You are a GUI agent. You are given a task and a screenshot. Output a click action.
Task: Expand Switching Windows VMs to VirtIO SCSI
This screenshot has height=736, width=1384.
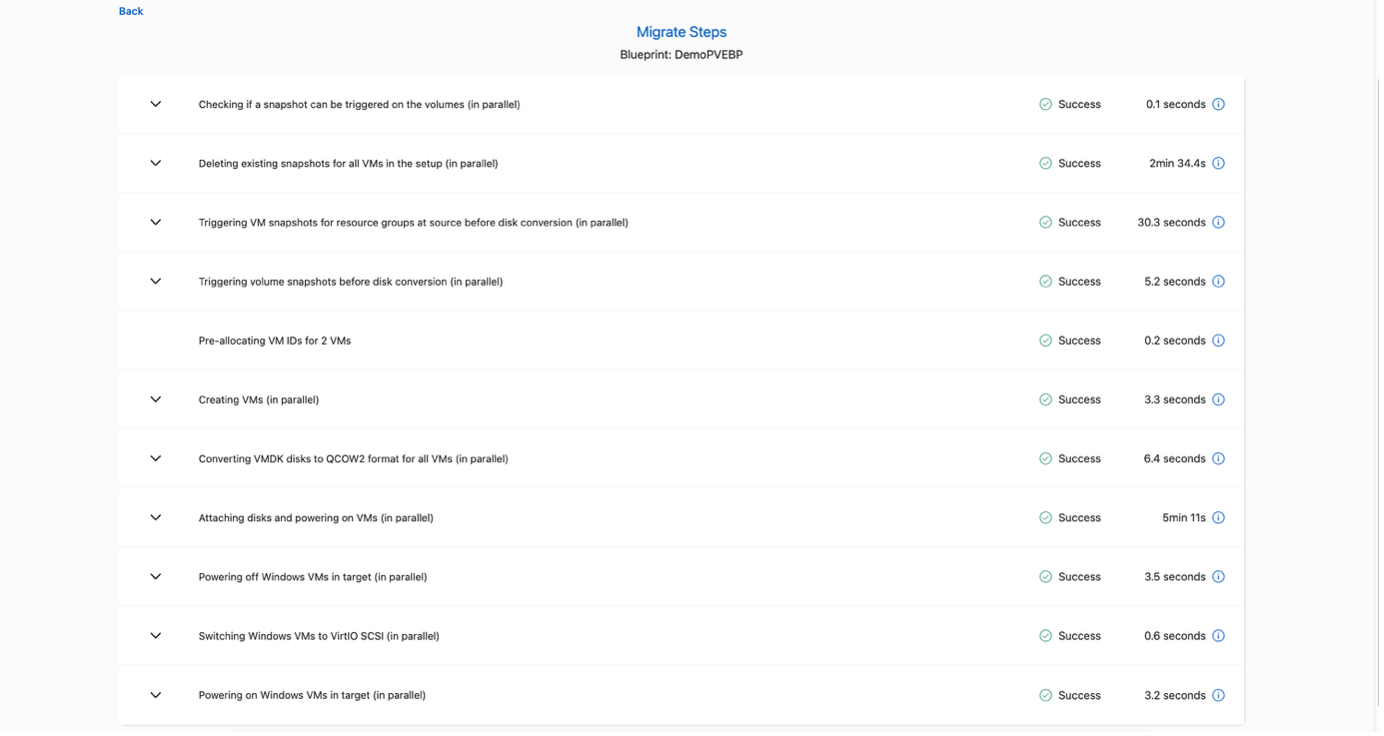[156, 636]
